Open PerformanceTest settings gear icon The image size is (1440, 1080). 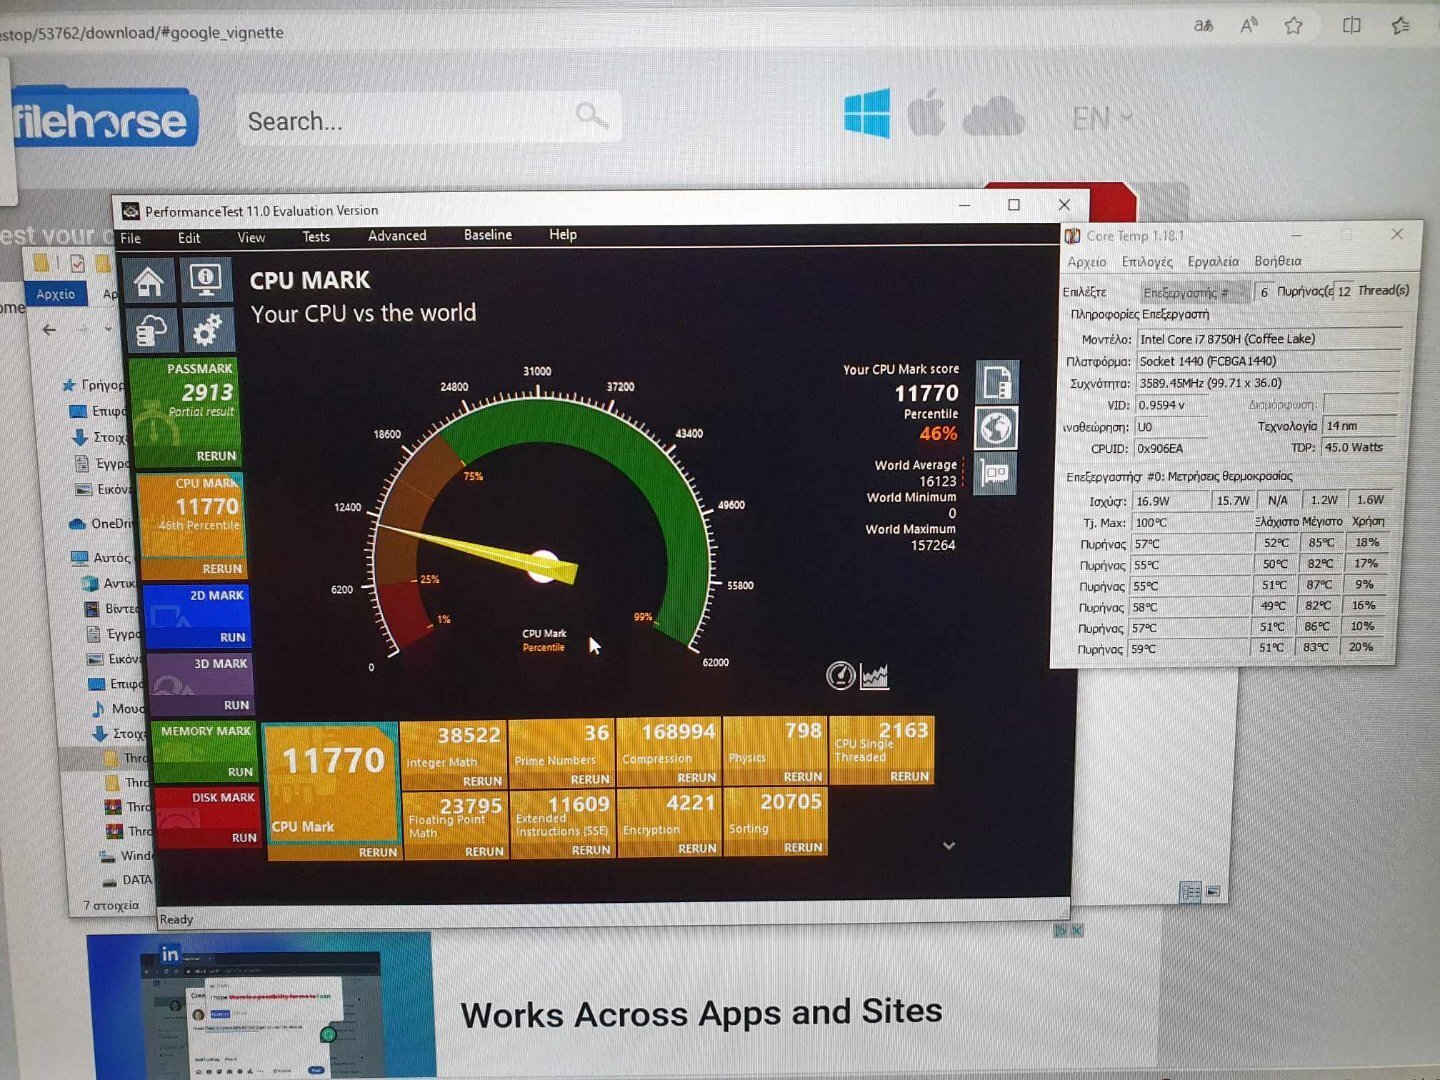[x=207, y=331]
